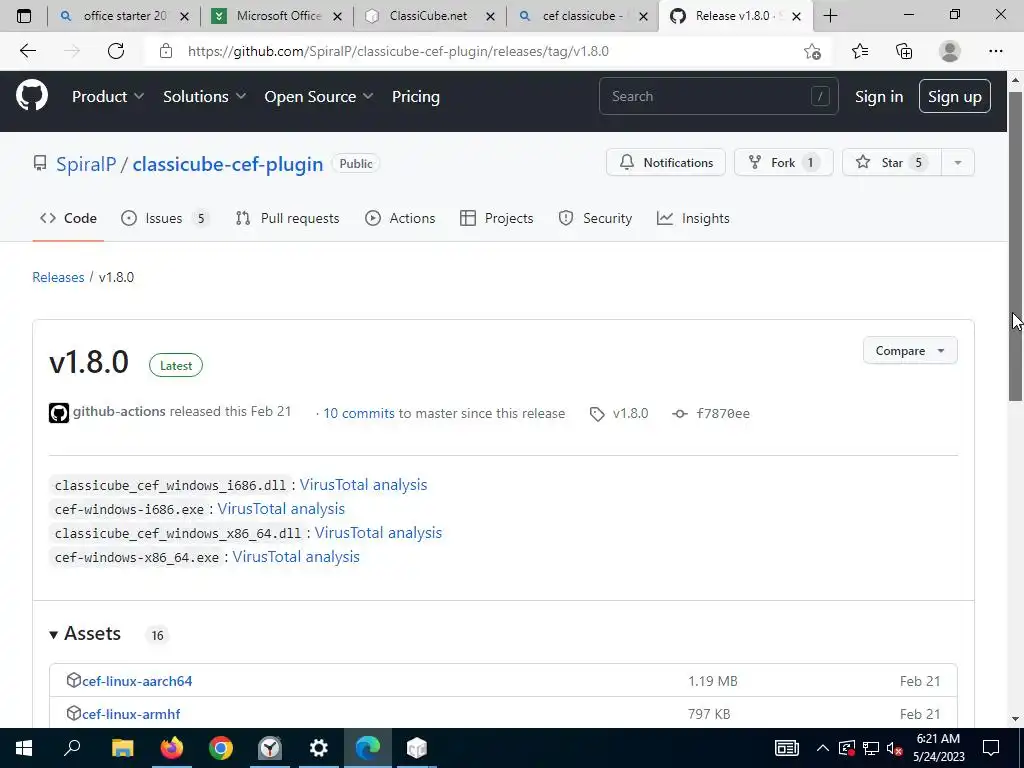Screen dimensions: 1024x768
Task: Open ClassiCube app in the taskbar
Action: [417, 748]
